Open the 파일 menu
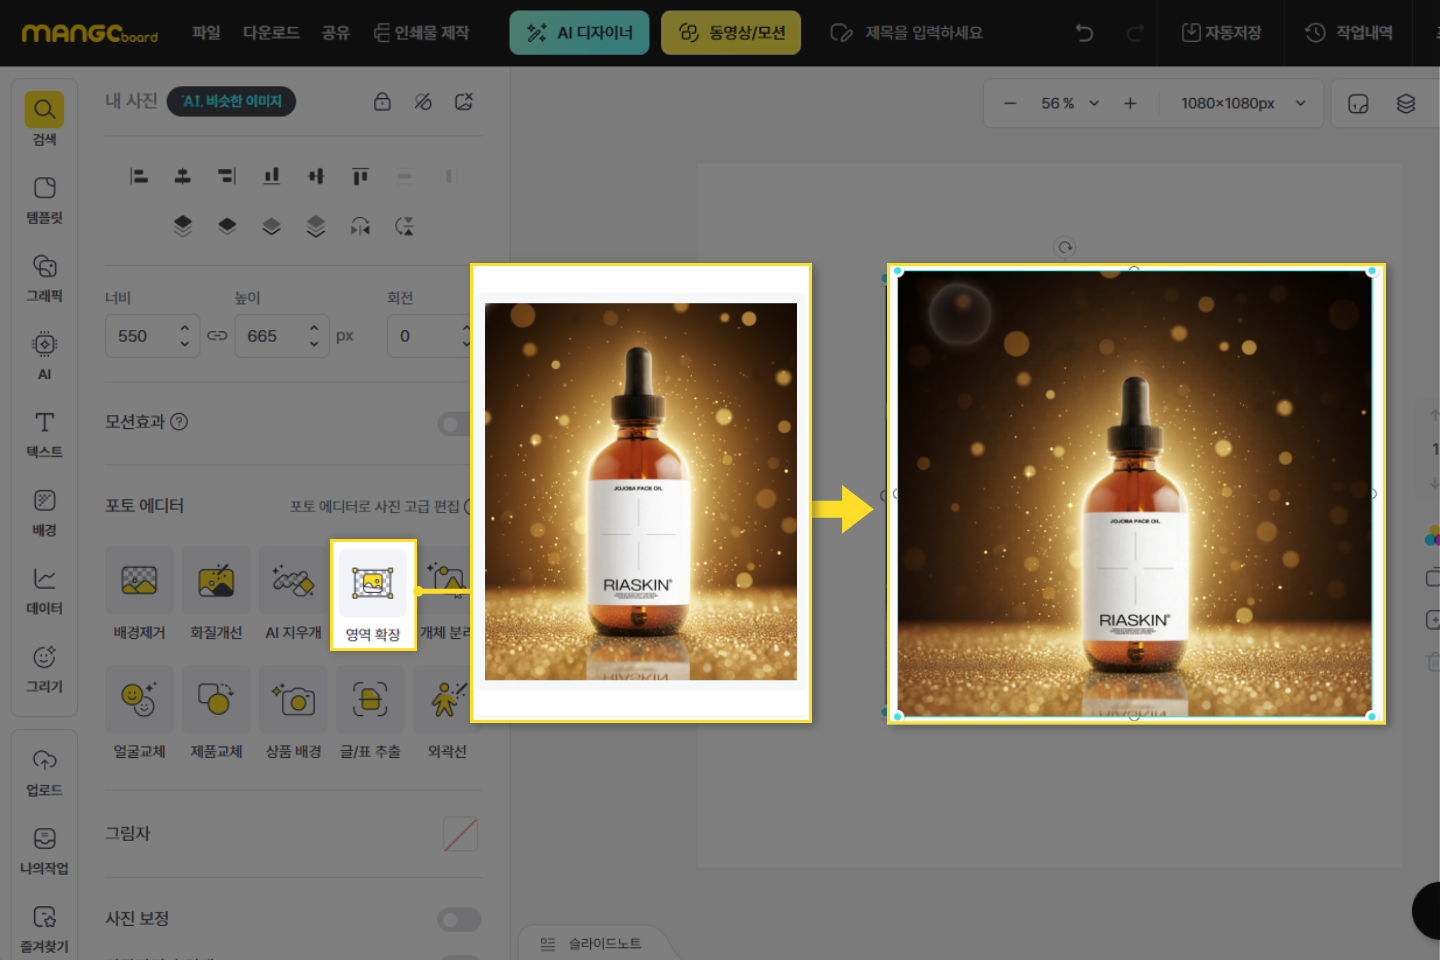 (206, 33)
